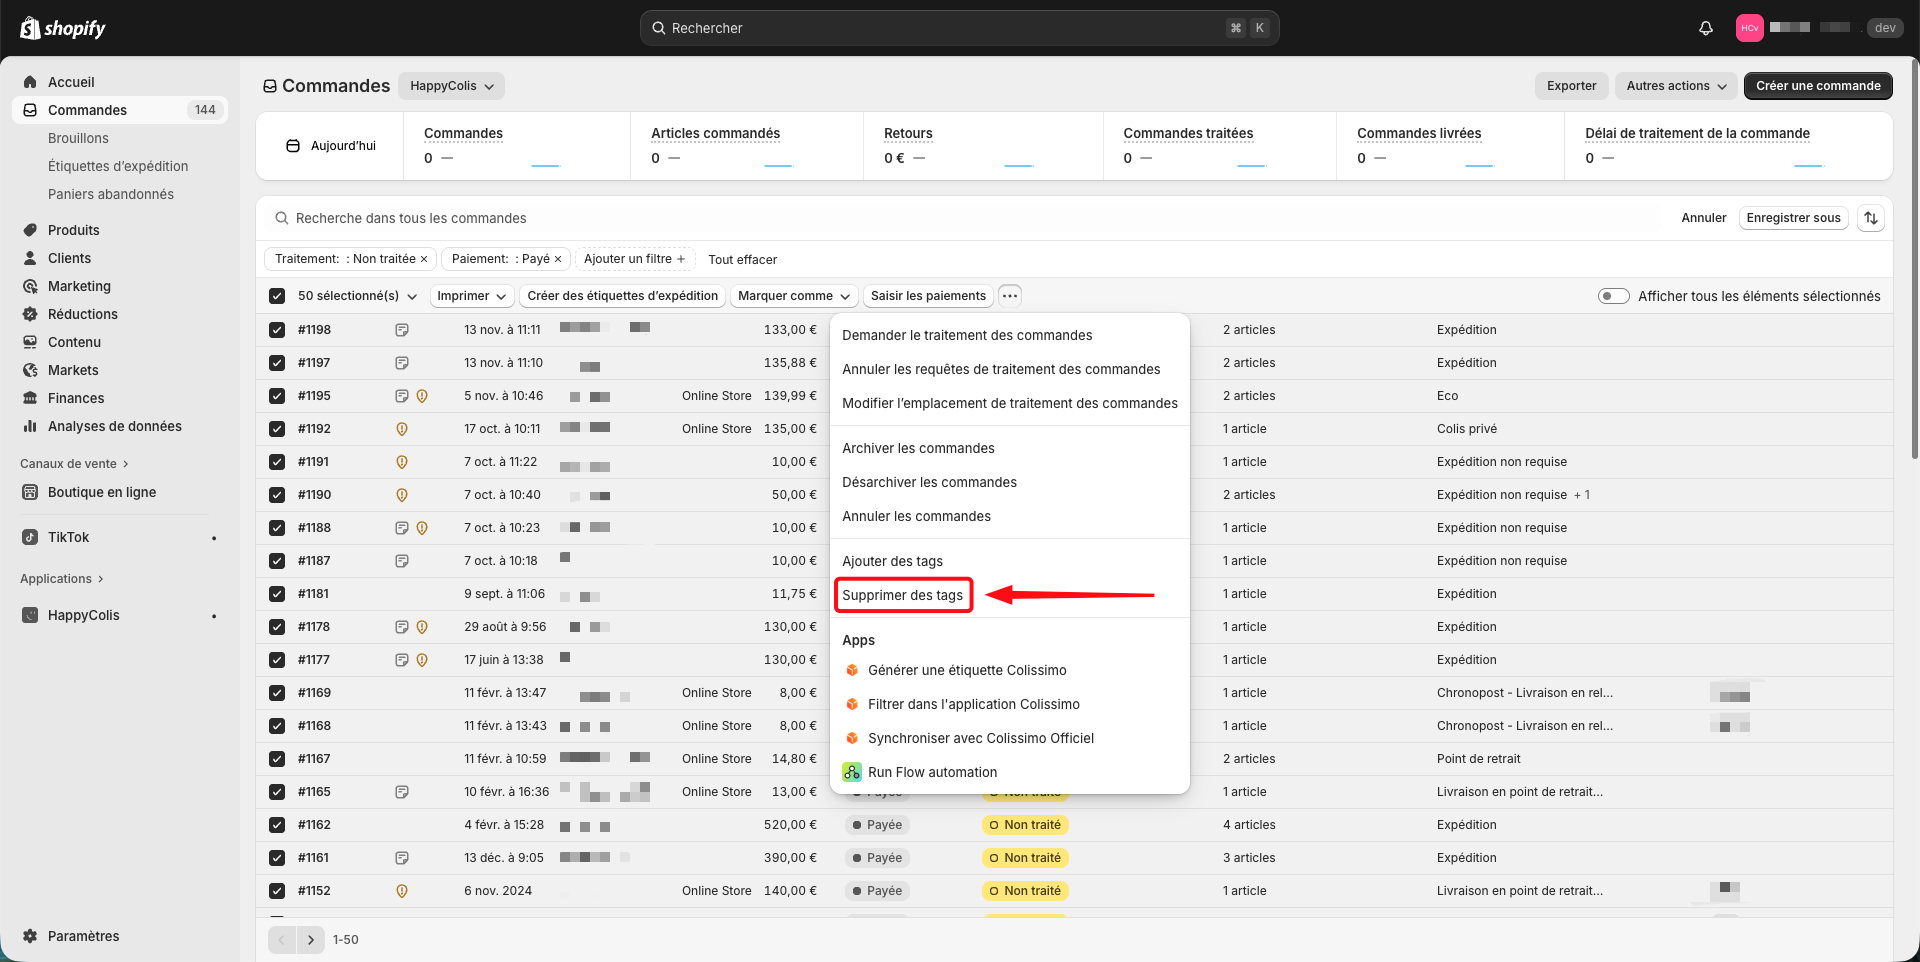Click the Shopify logo
This screenshot has width=1920, height=962.
63,28
